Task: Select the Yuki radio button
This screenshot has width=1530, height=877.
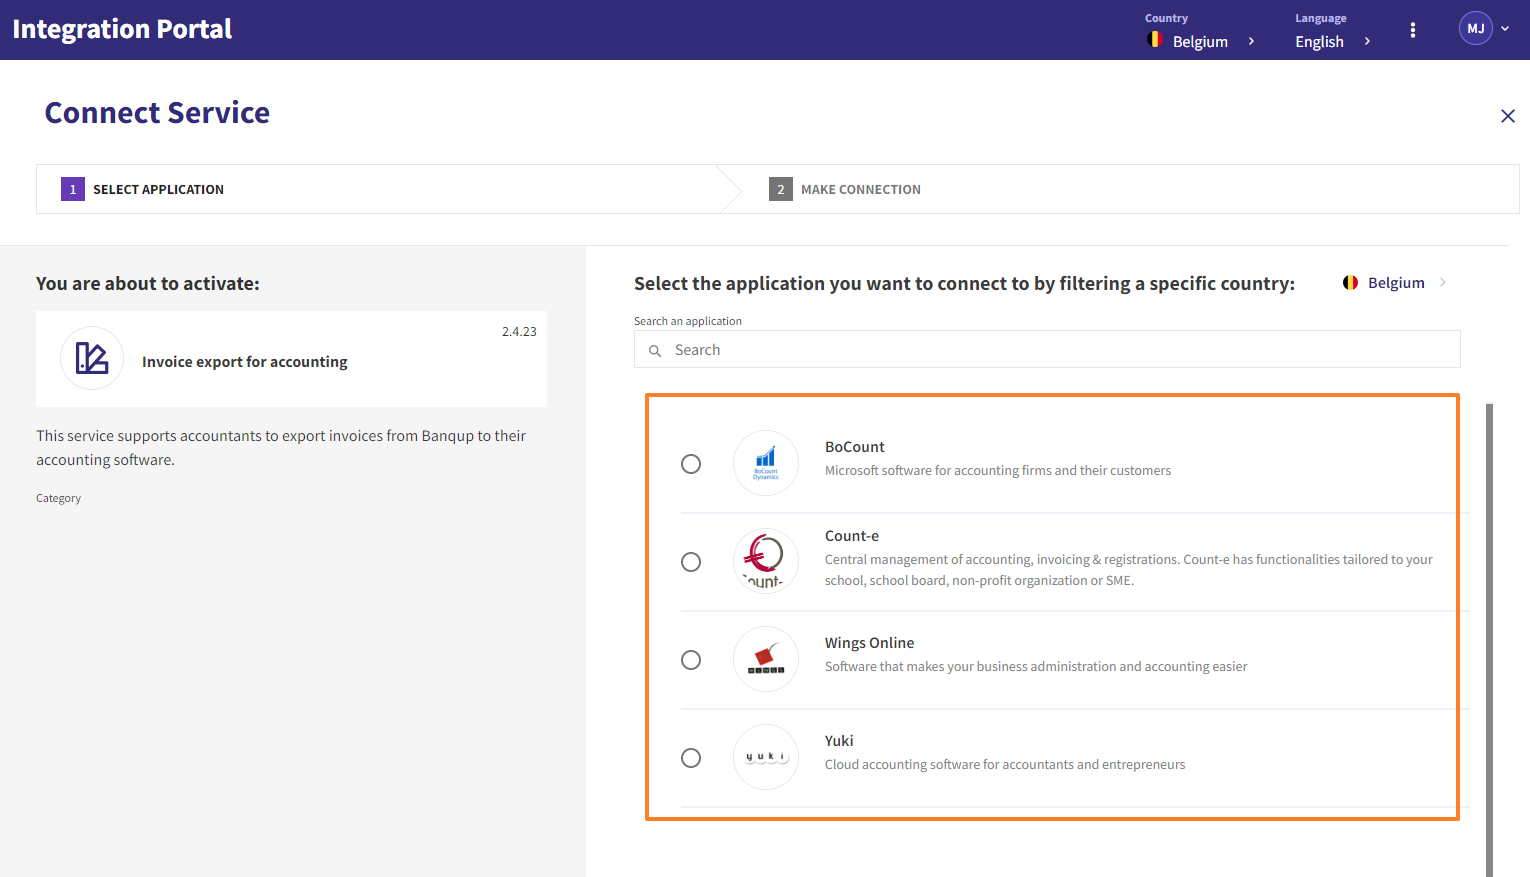Action: (x=691, y=758)
